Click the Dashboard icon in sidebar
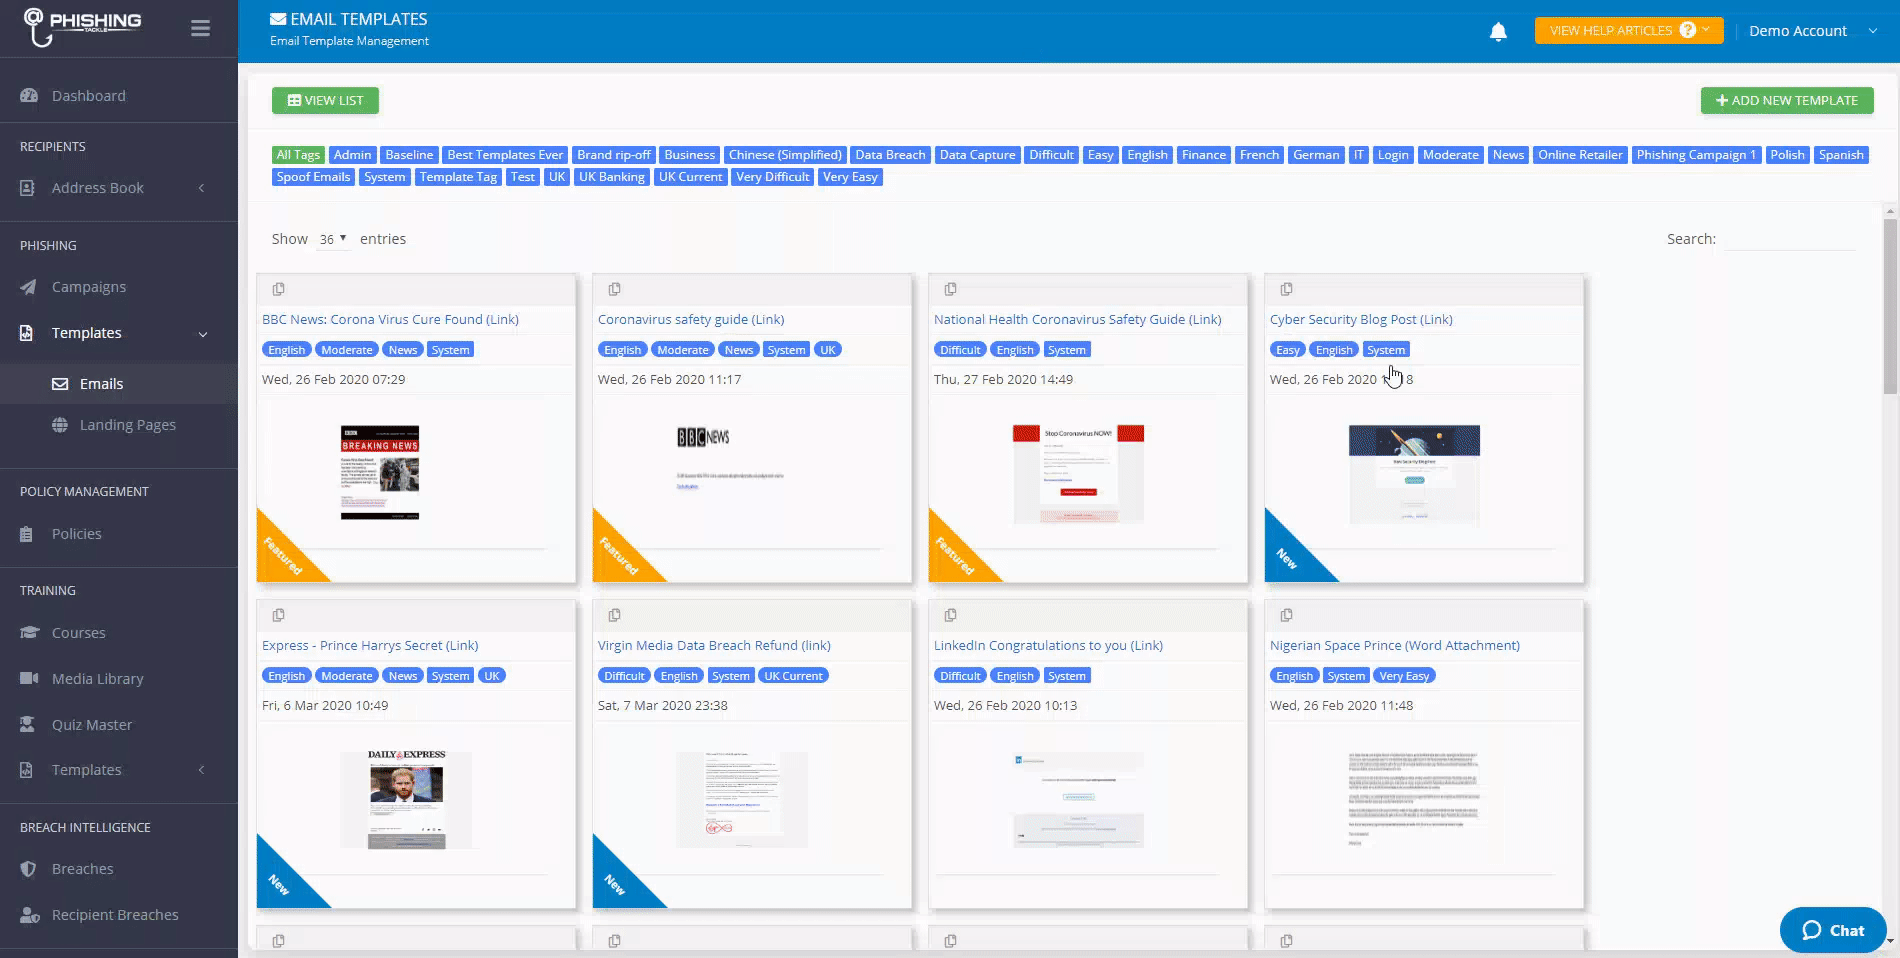Screen dimensions: 1900x958 (29, 96)
